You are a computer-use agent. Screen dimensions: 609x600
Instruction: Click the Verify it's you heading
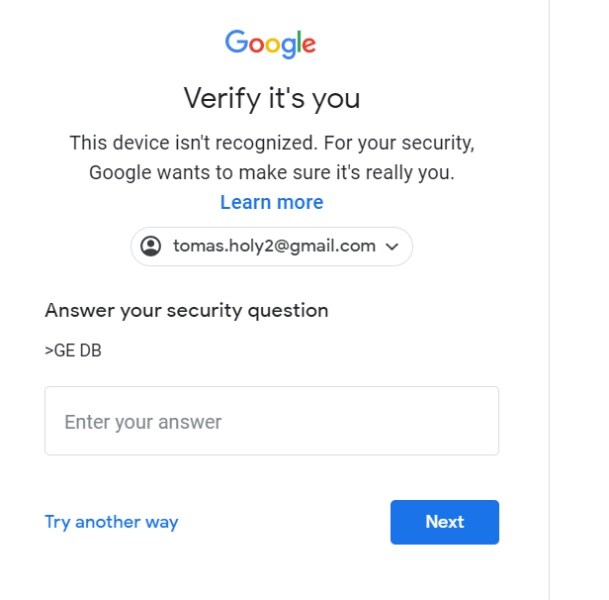272,98
